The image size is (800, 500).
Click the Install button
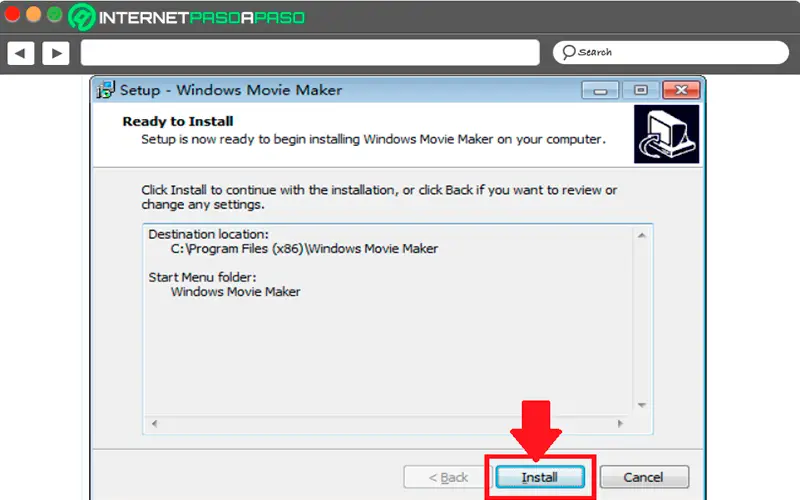tap(540, 477)
